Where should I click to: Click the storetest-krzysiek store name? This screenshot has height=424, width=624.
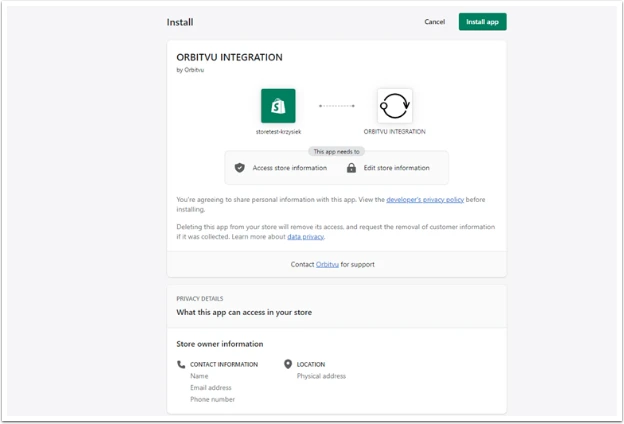click(278, 132)
